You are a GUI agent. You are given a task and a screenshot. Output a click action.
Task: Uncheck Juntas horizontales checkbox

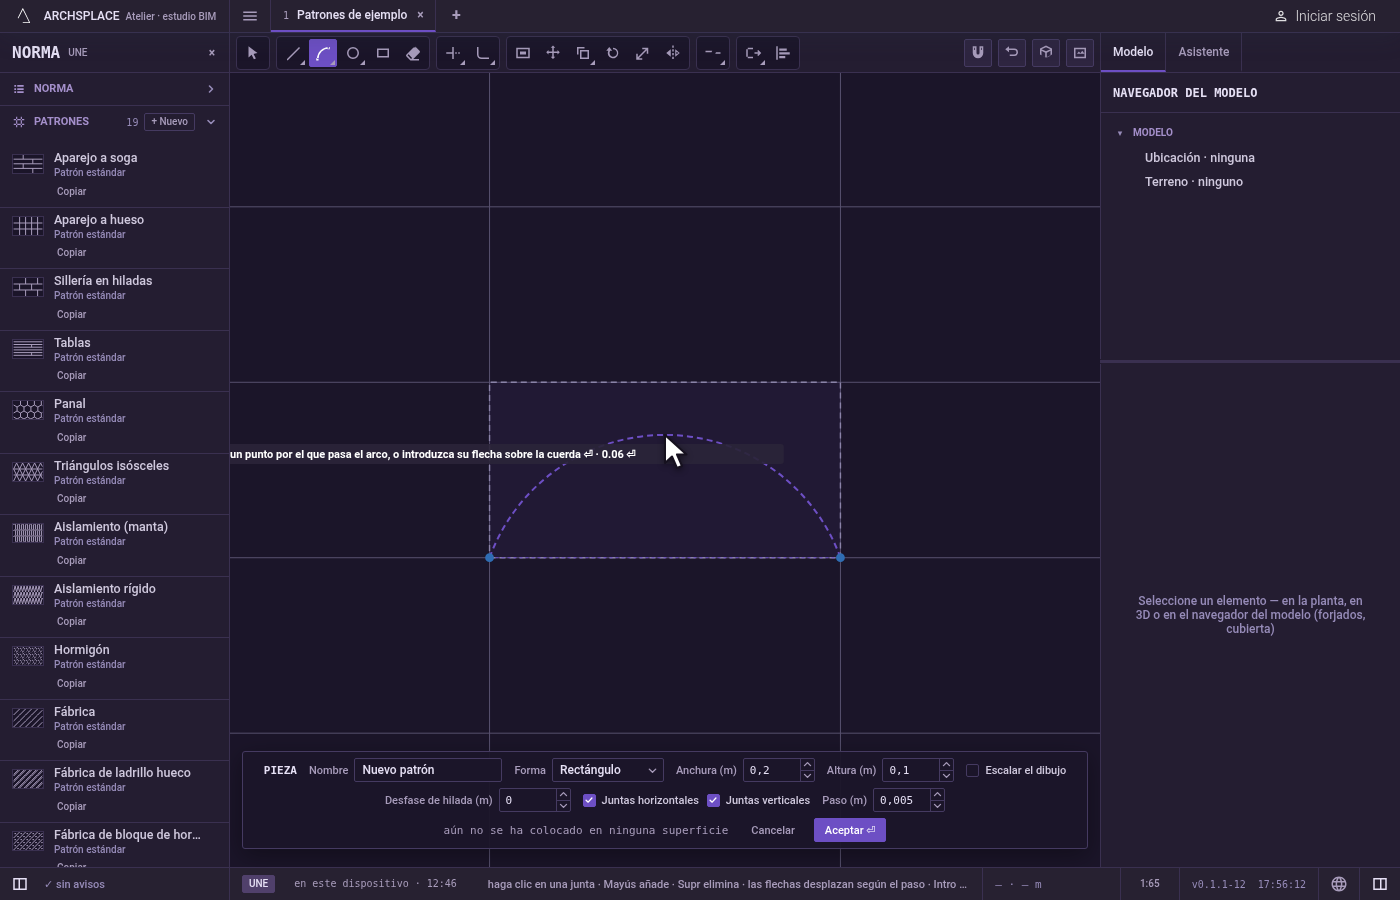coord(589,800)
